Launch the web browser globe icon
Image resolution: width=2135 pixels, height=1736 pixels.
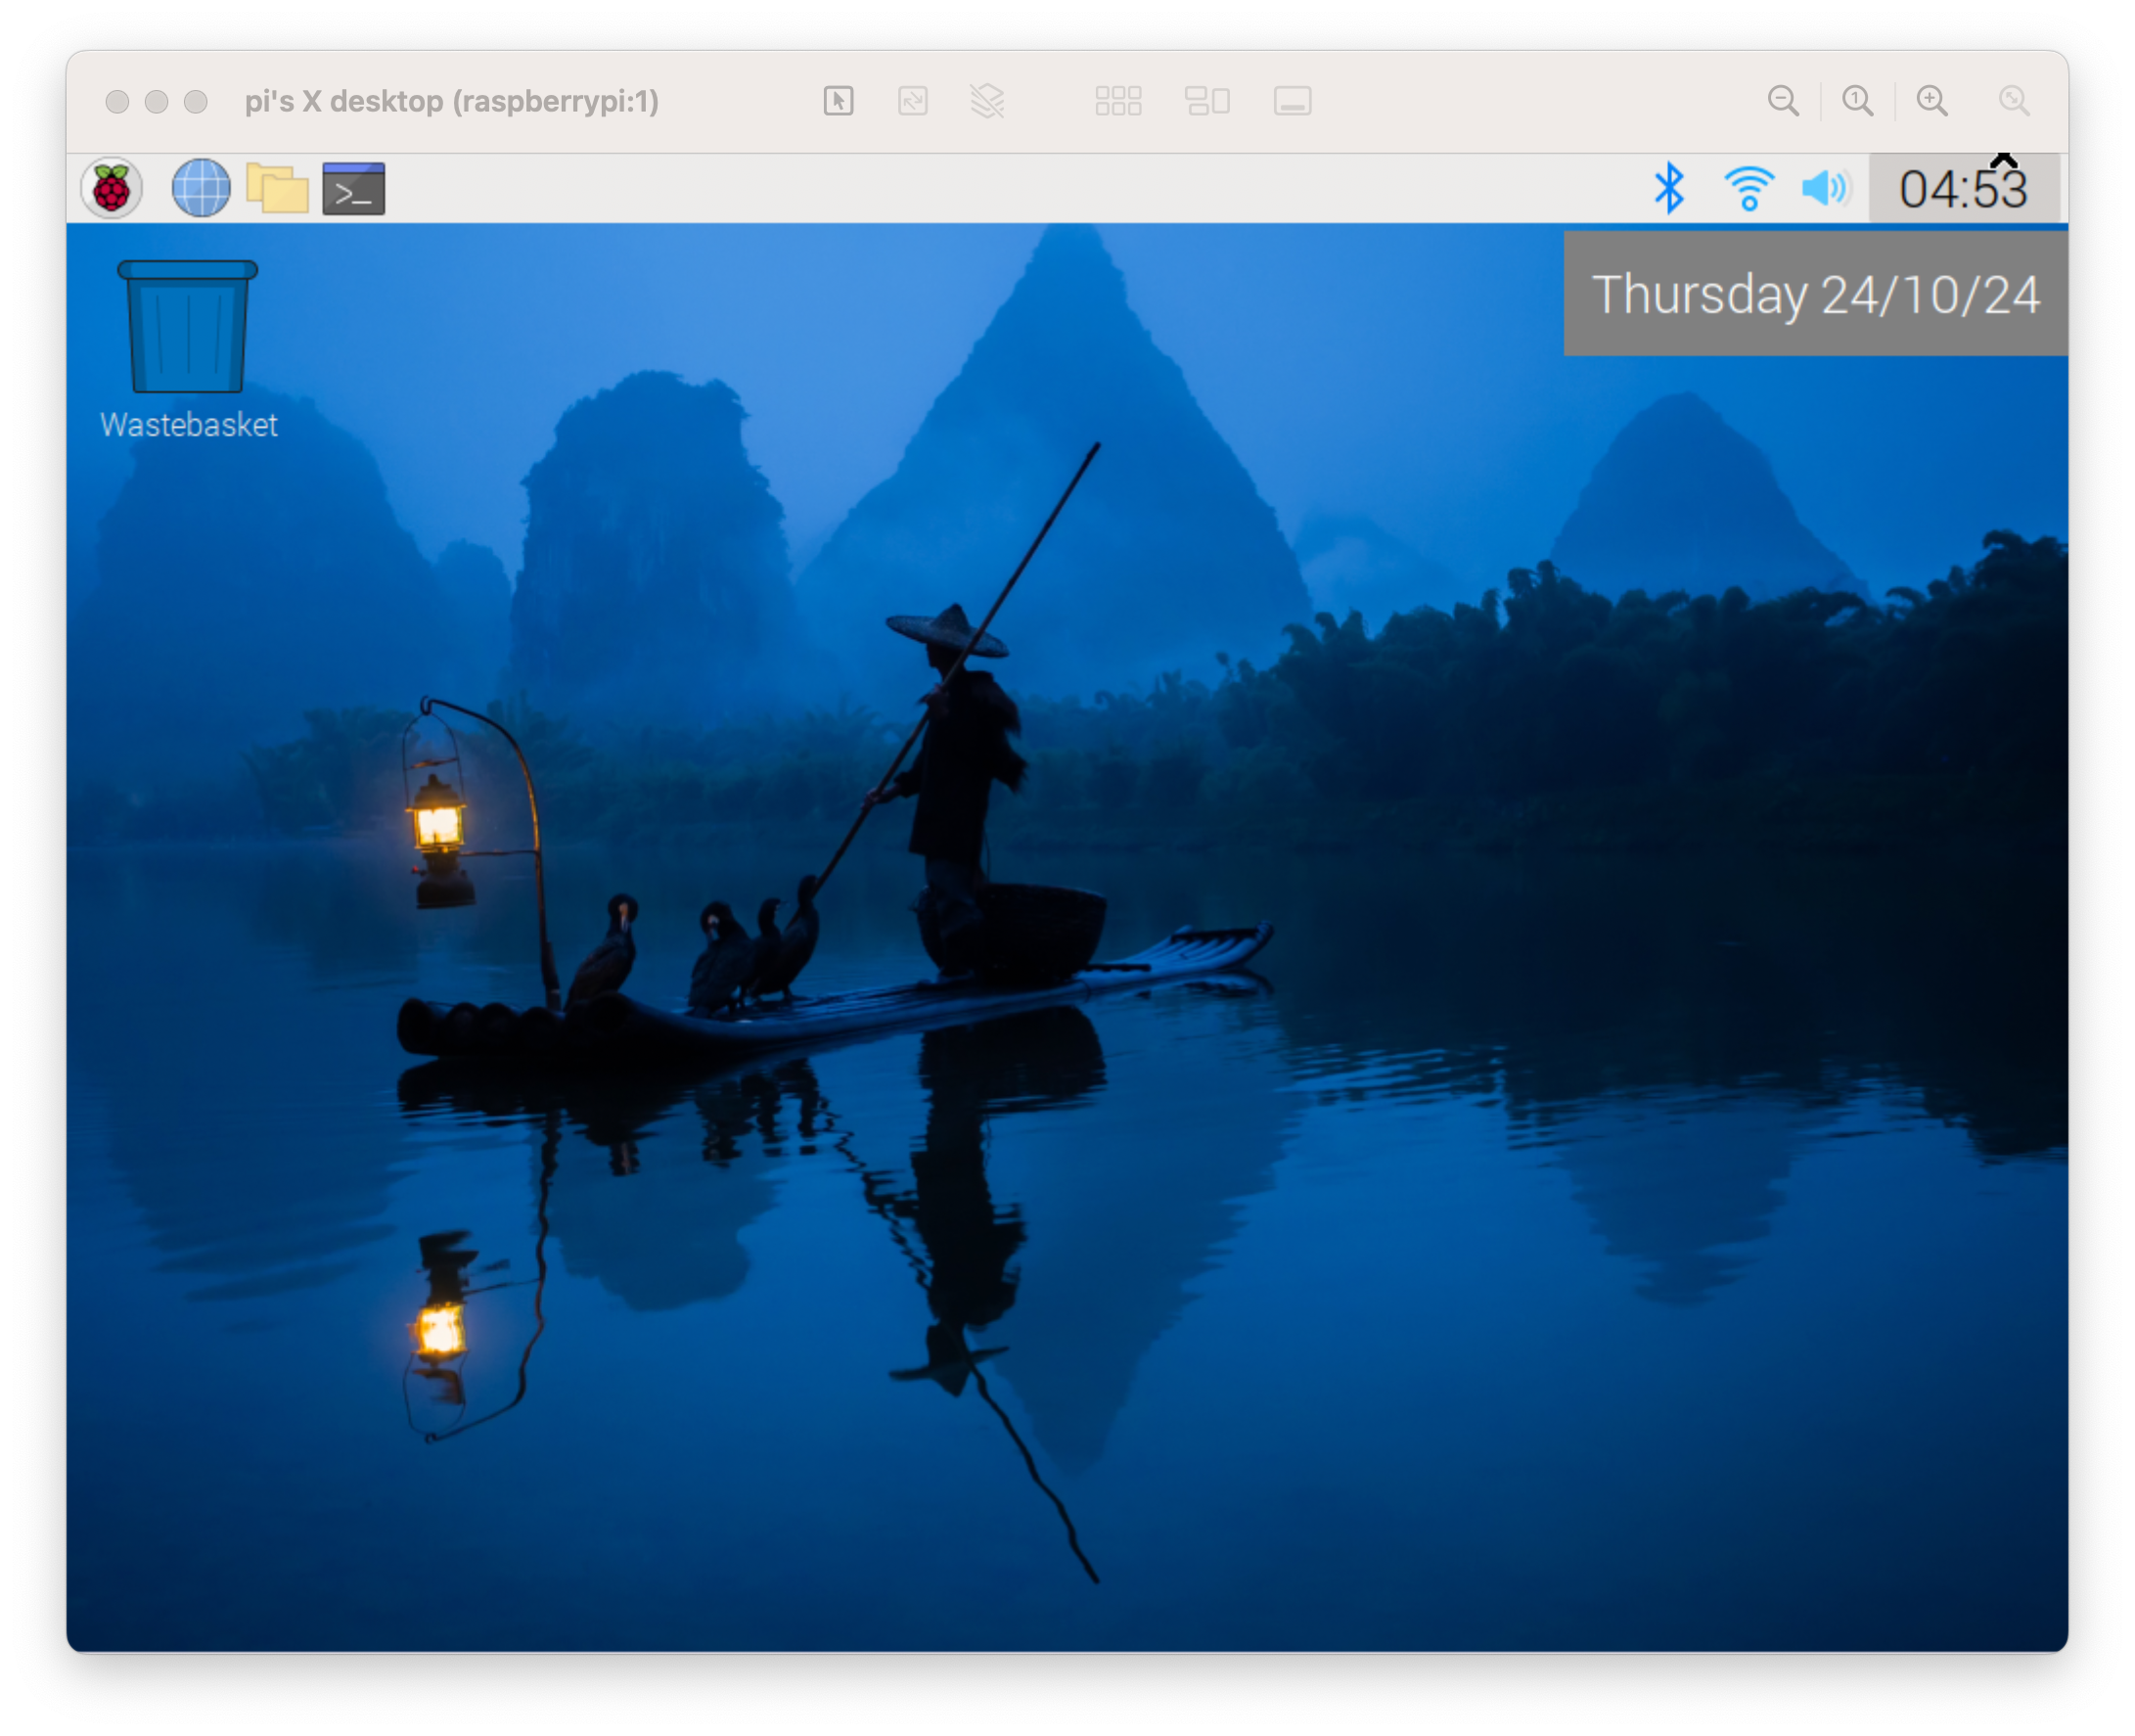click(201, 188)
